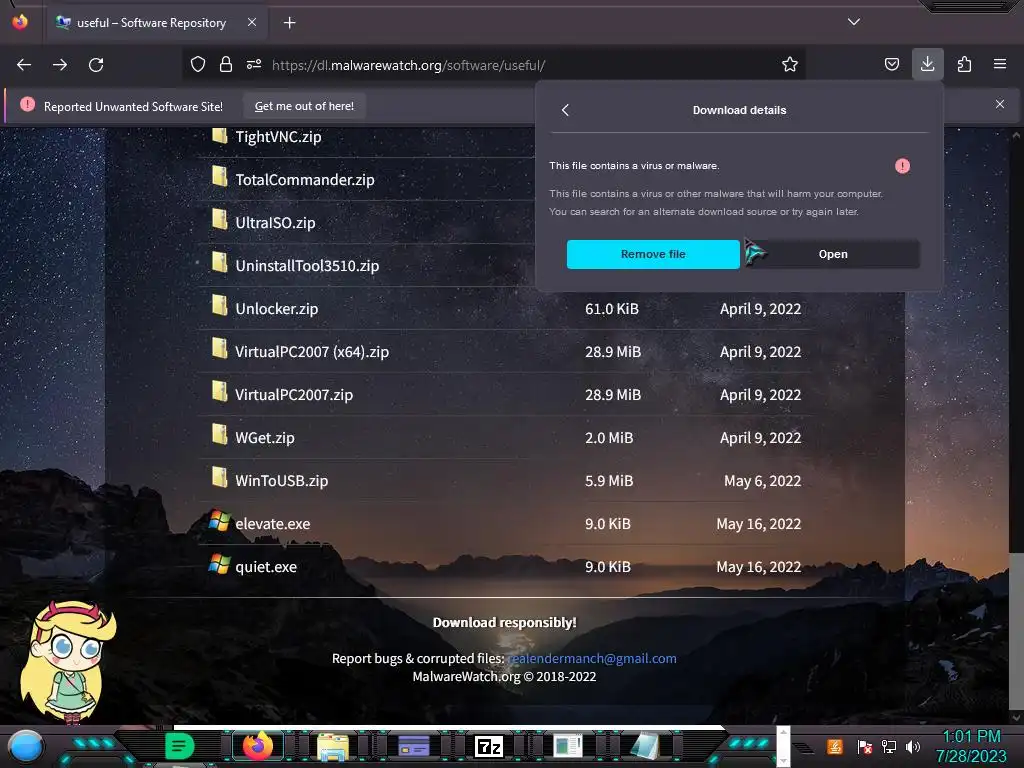The height and width of the screenshot is (768, 1024).
Task: Open the document viewer taskbar icon
Action: point(567,746)
